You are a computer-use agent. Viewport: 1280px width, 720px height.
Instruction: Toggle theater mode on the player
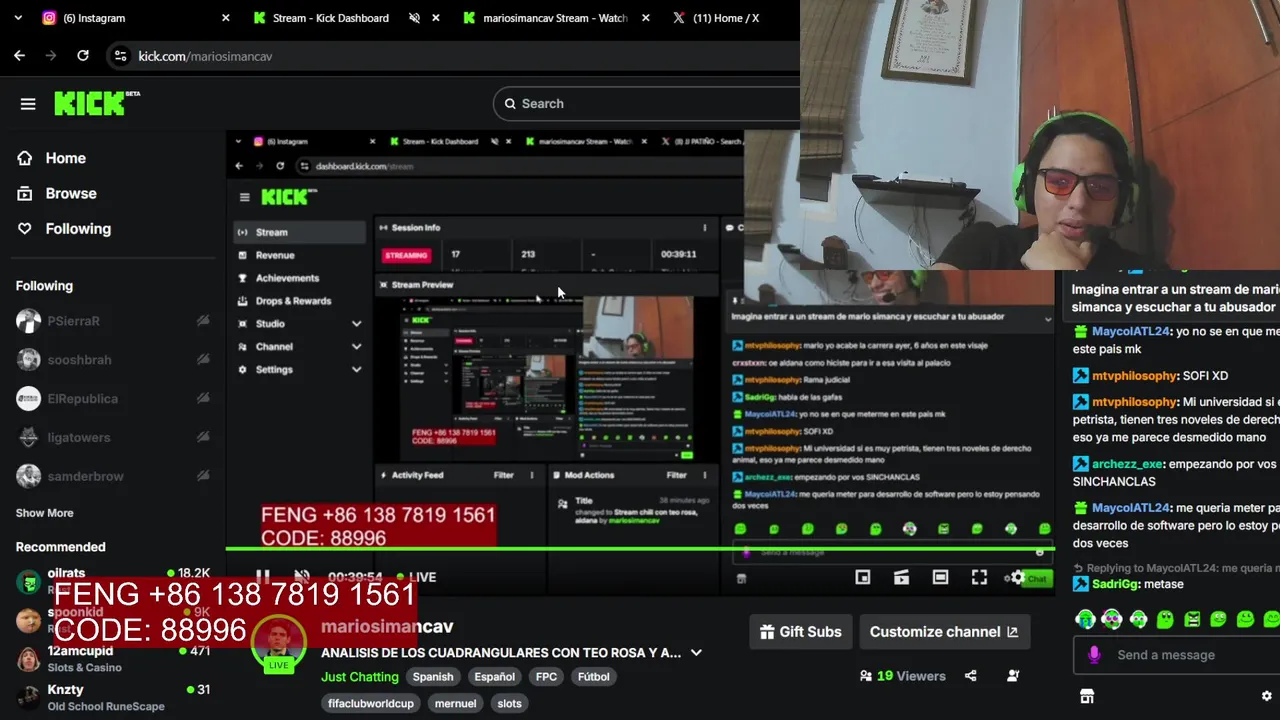pyautogui.click(x=940, y=577)
